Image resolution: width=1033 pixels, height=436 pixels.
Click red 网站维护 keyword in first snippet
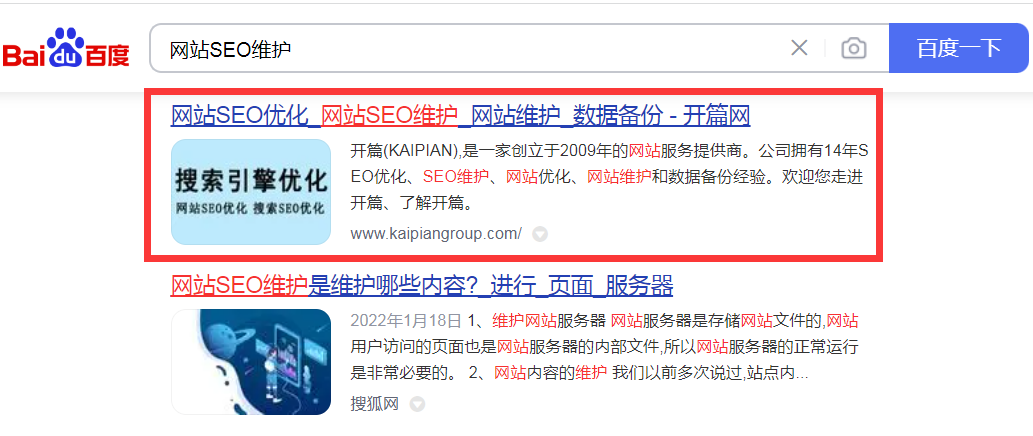(x=619, y=177)
